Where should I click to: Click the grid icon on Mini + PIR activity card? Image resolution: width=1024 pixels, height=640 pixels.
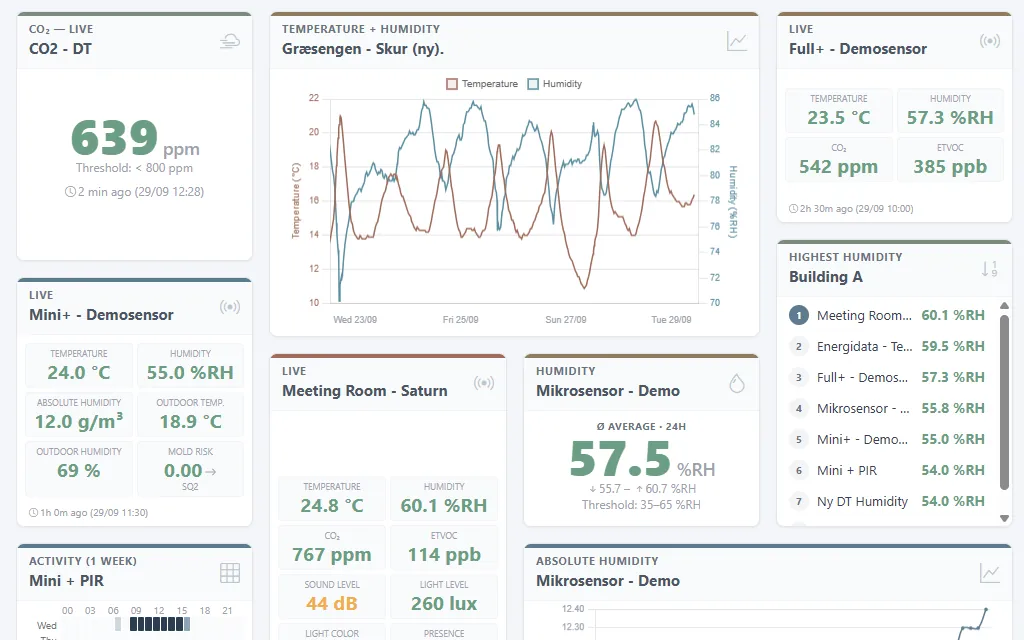(230, 573)
